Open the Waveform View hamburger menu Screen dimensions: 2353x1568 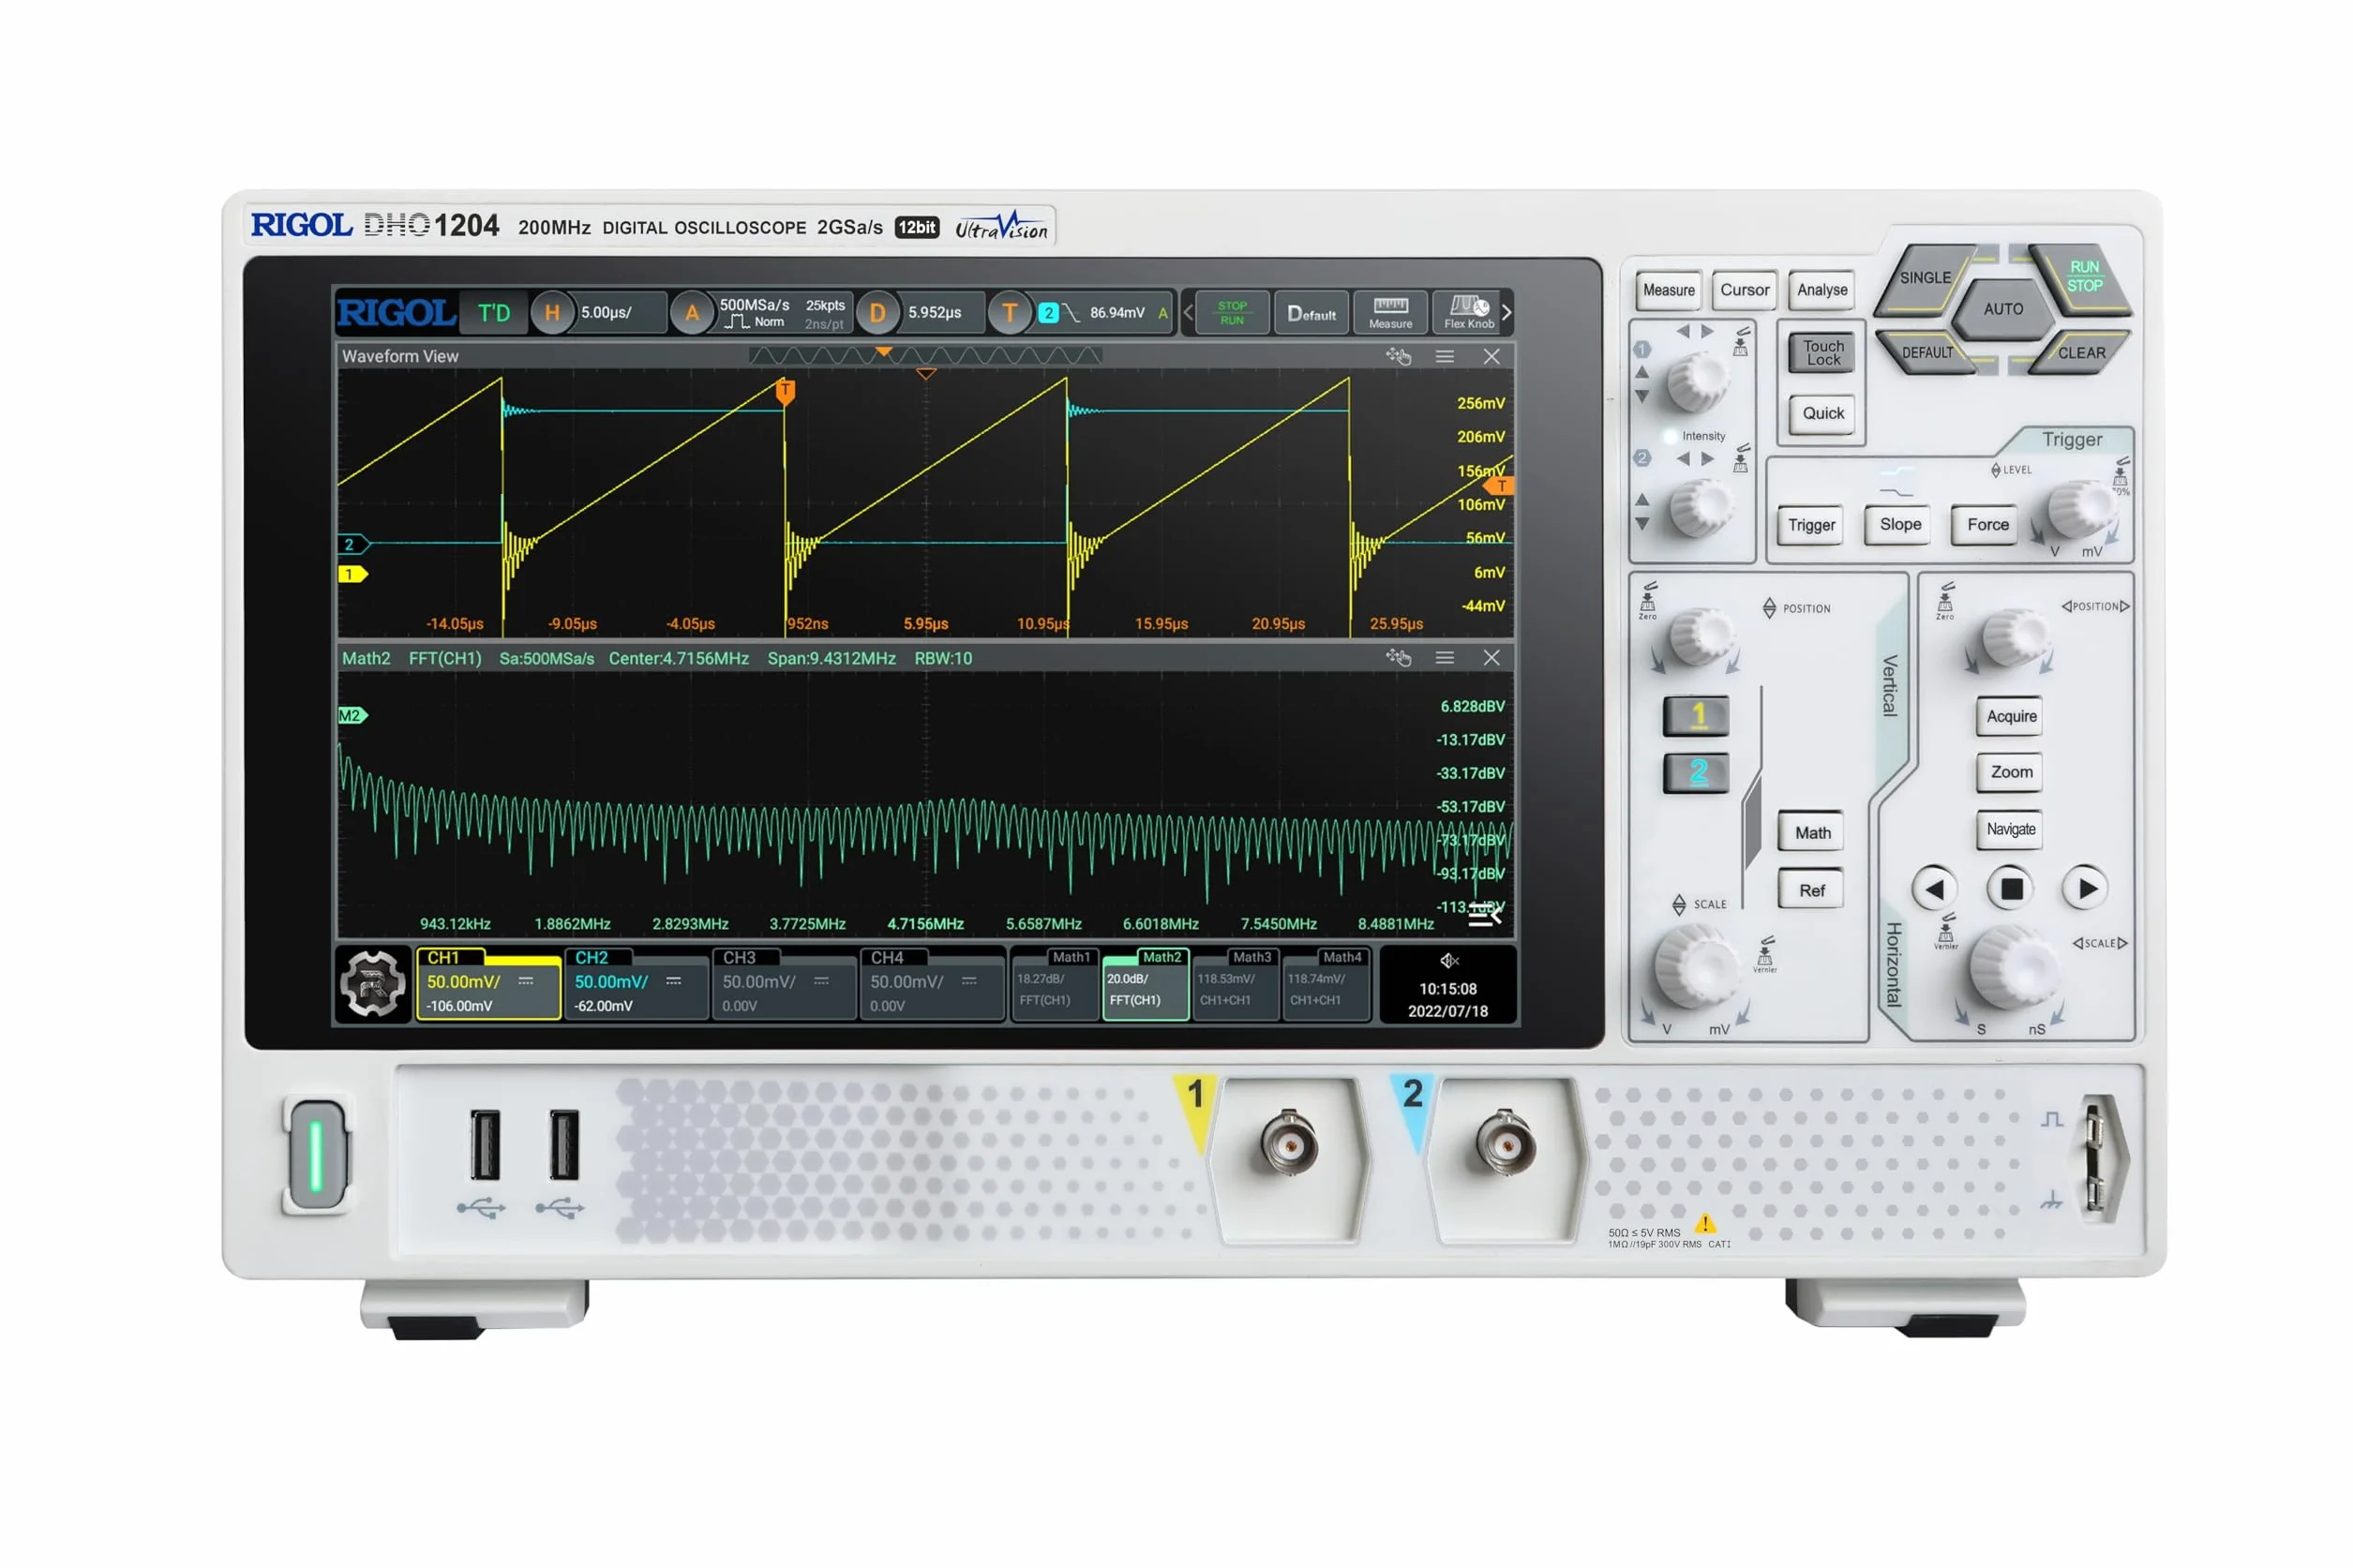click(1444, 356)
